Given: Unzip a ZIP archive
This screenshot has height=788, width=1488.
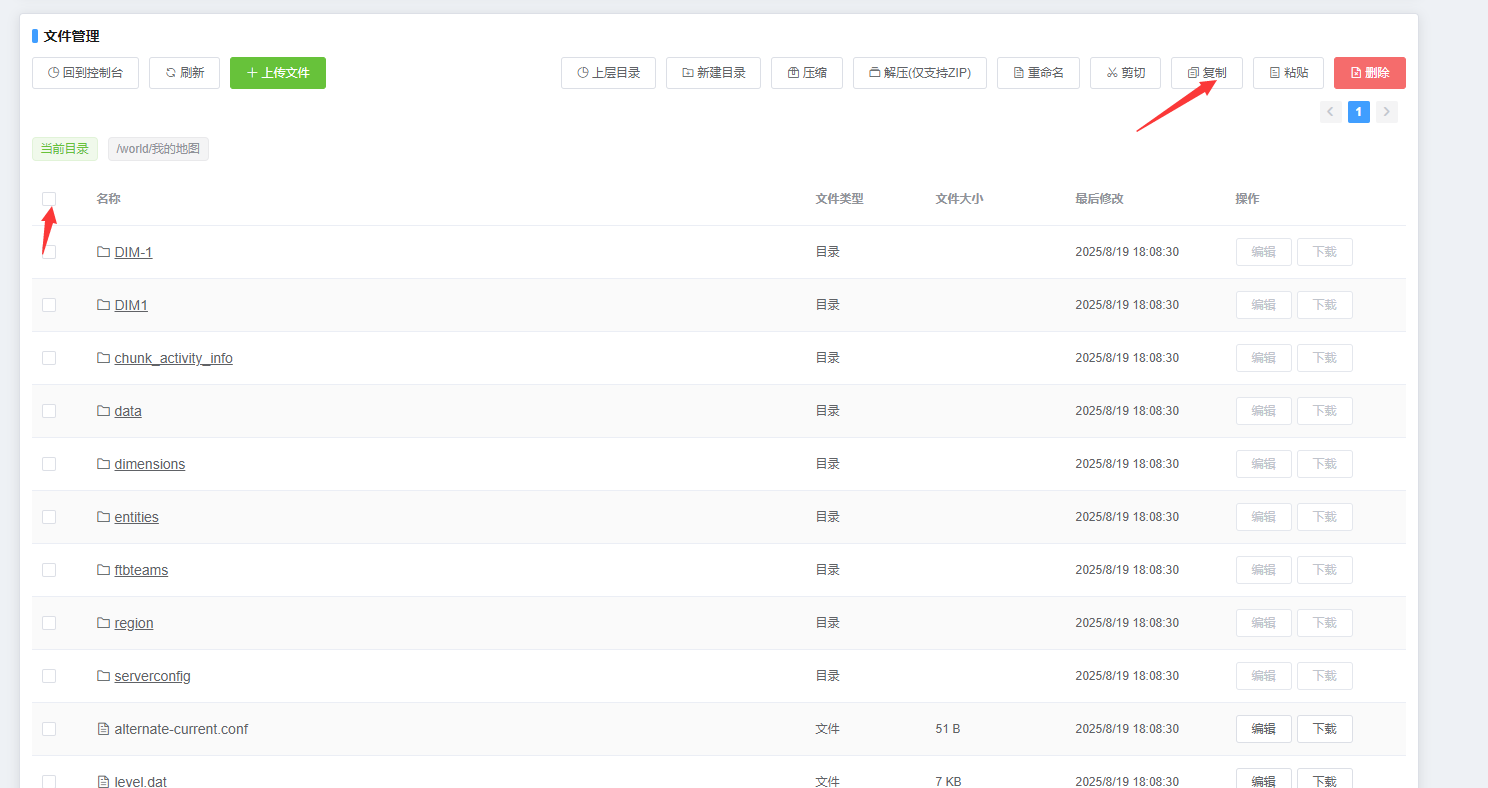Looking at the screenshot, I should coord(919,73).
